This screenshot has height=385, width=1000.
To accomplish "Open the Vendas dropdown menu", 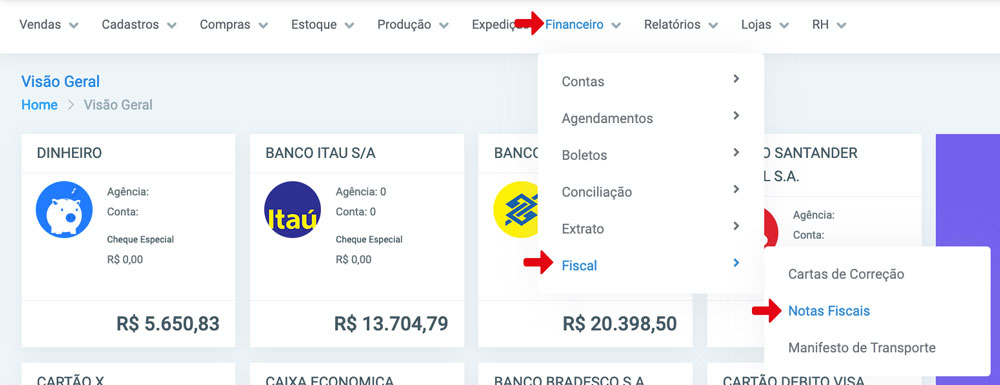I will pyautogui.click(x=48, y=25).
